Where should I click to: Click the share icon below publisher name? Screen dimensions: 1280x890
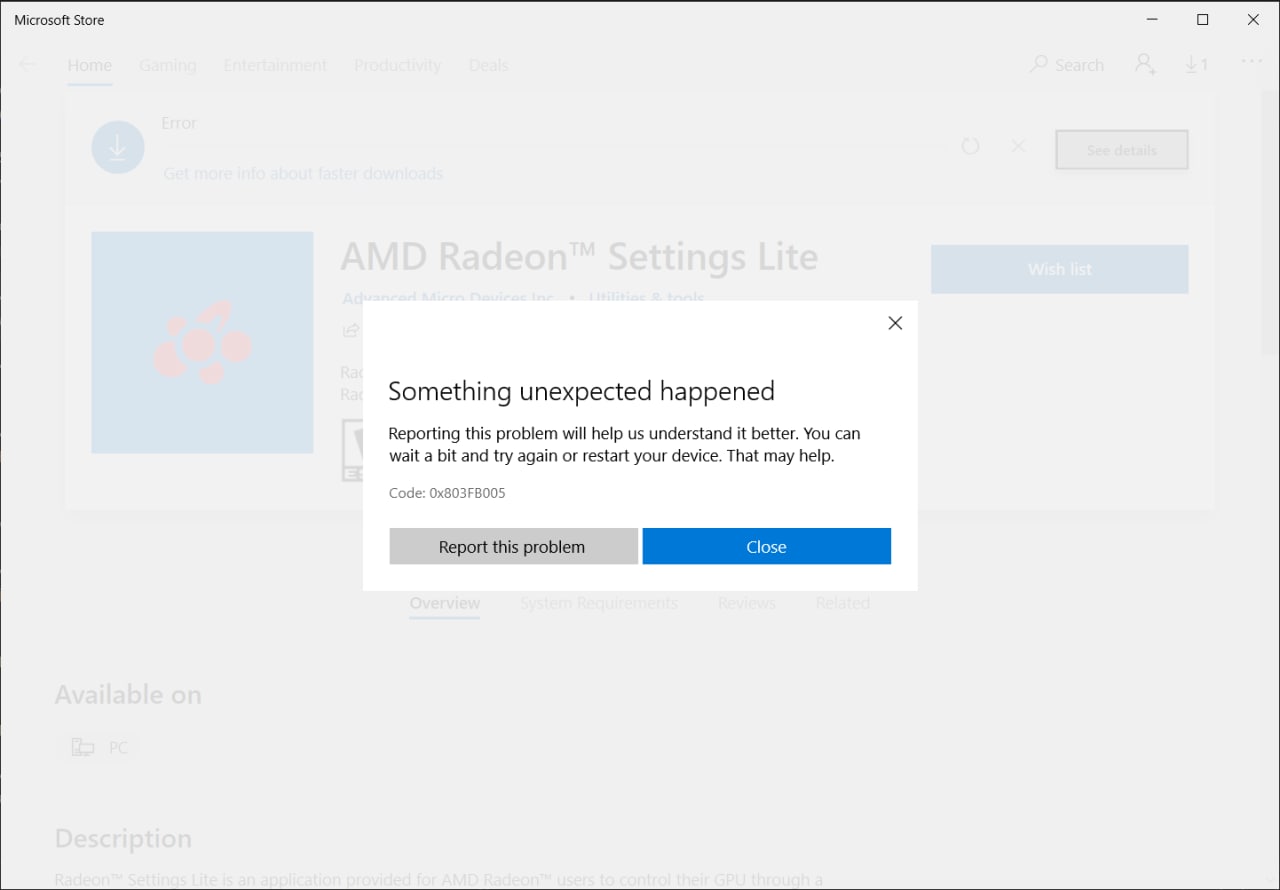point(351,330)
